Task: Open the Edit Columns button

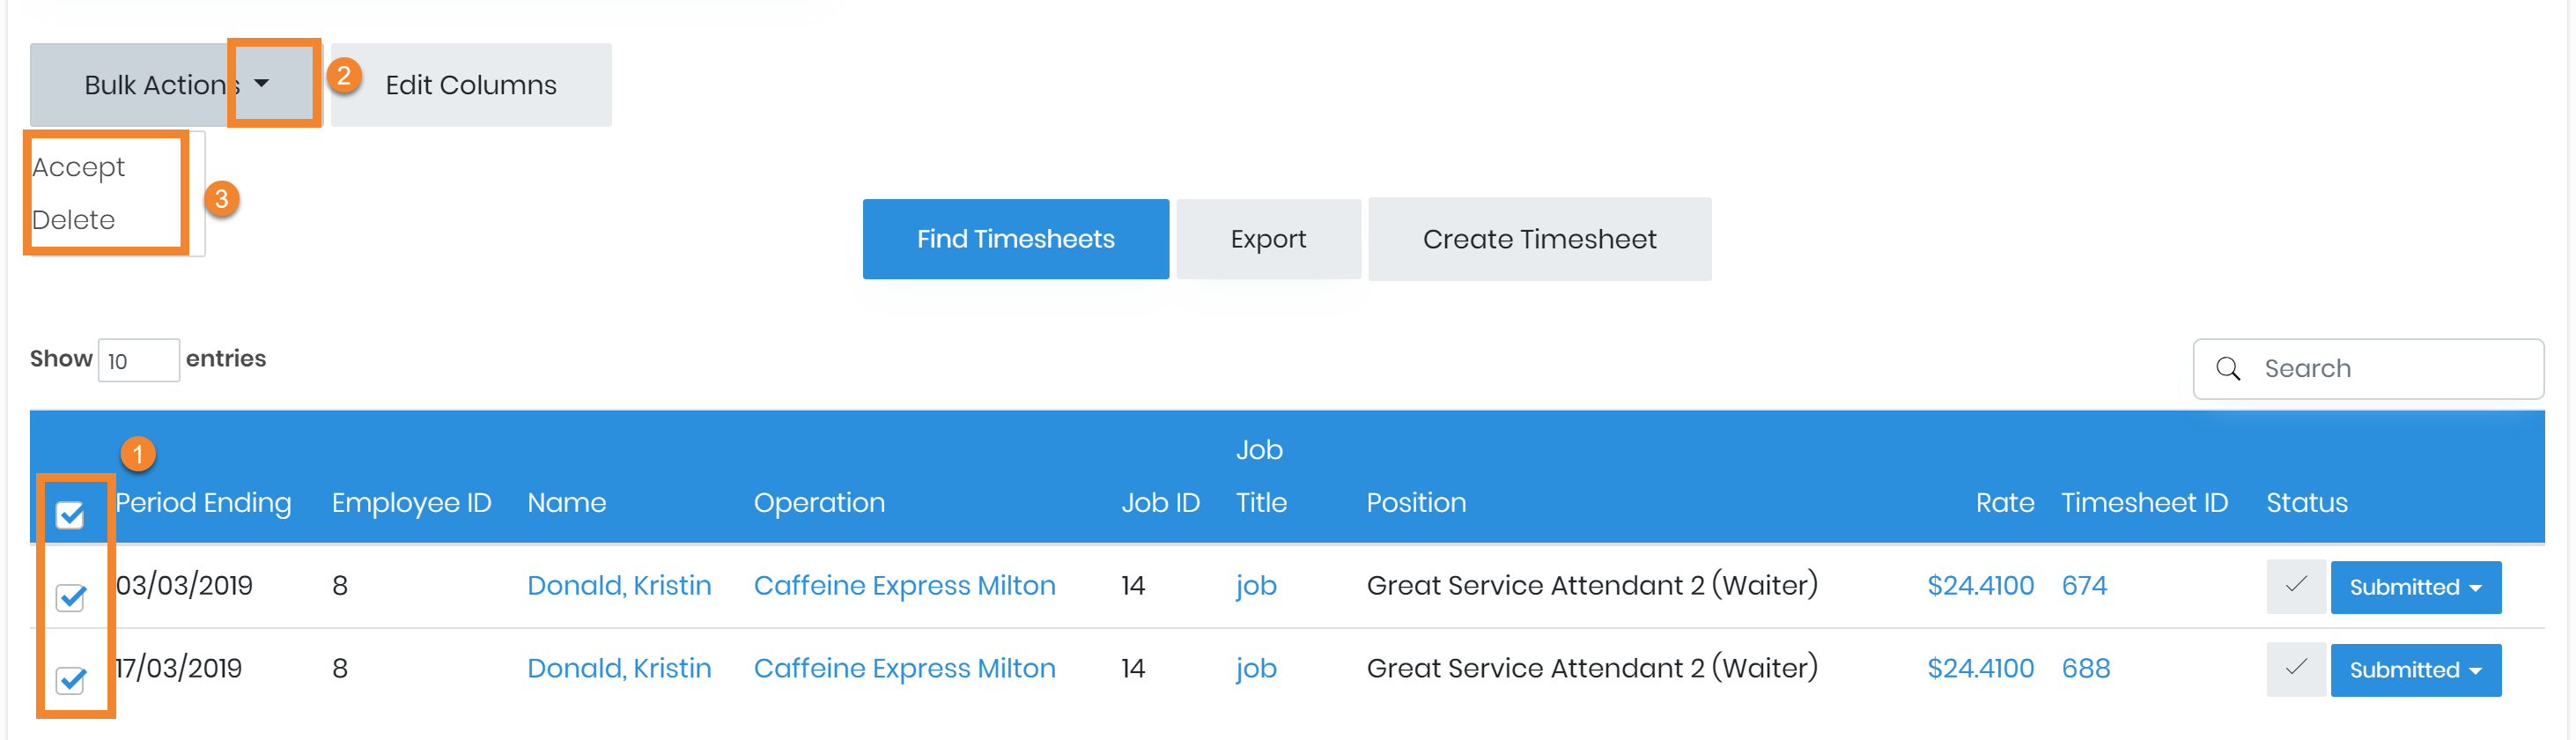Action: pos(471,85)
